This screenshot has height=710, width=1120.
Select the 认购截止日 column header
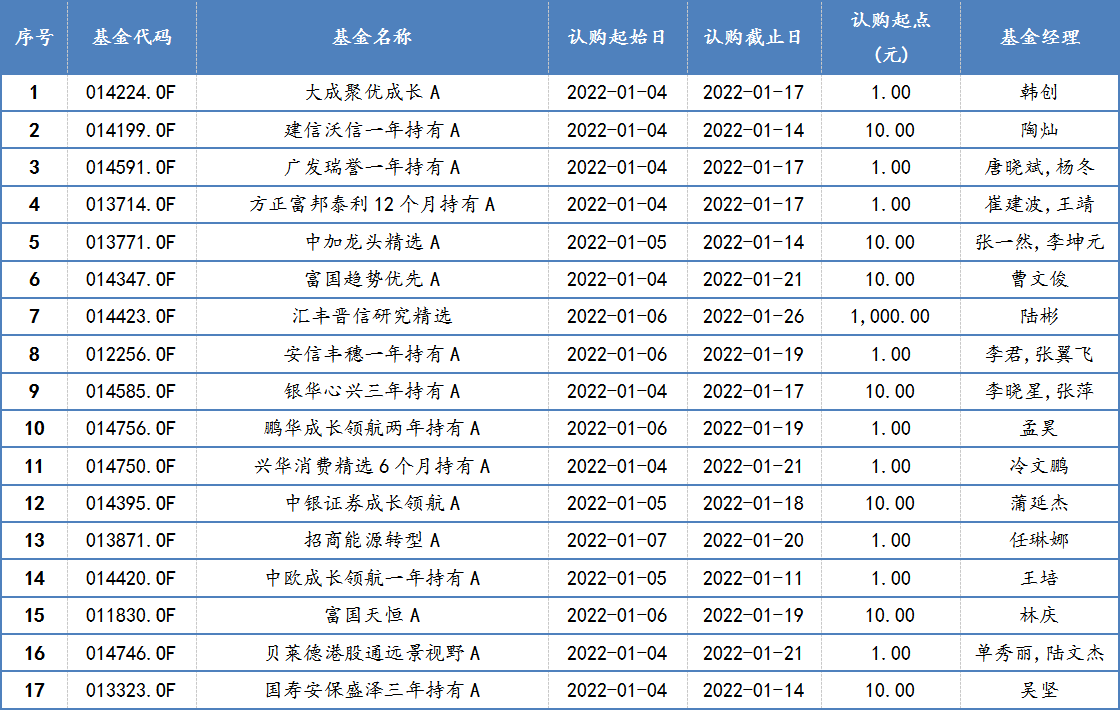pos(754,37)
